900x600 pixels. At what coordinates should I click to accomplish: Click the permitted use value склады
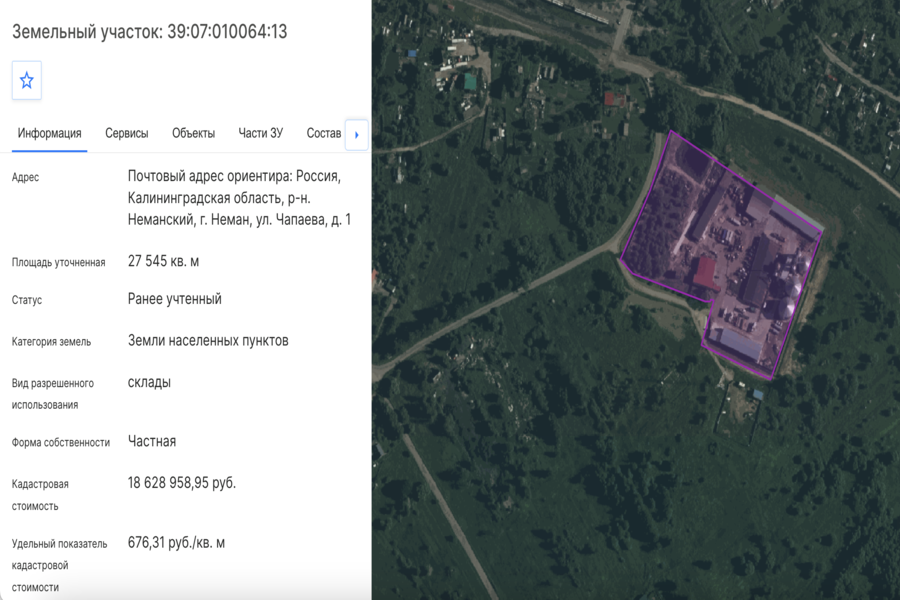point(149,382)
